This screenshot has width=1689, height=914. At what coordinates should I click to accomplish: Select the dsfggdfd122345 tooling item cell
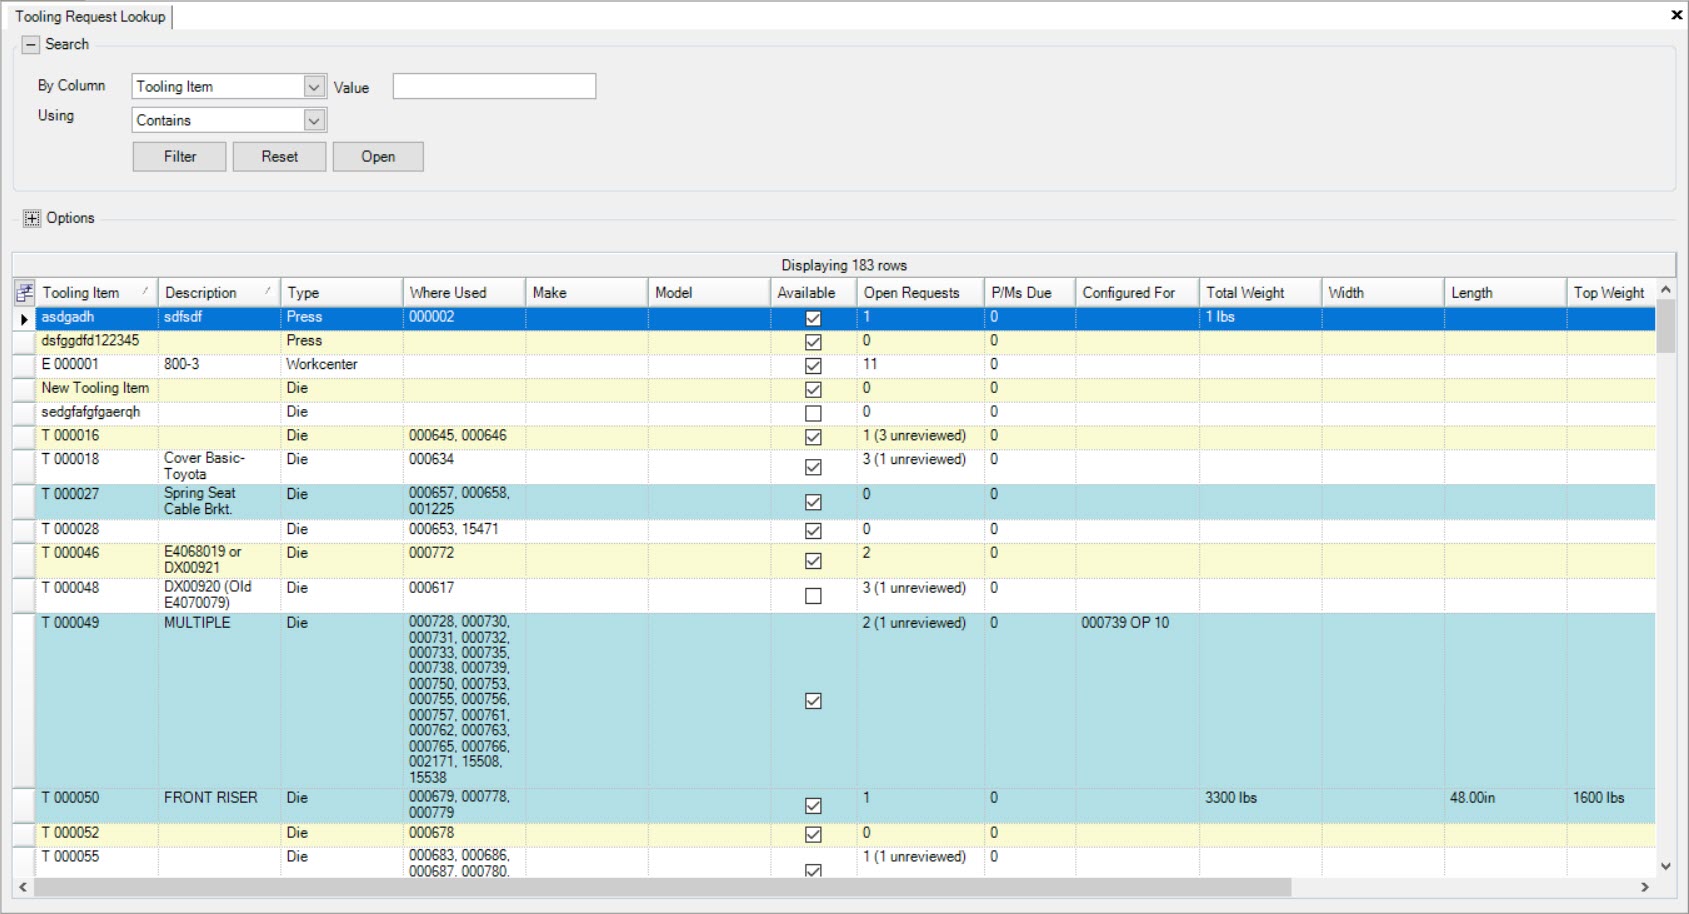(x=97, y=342)
